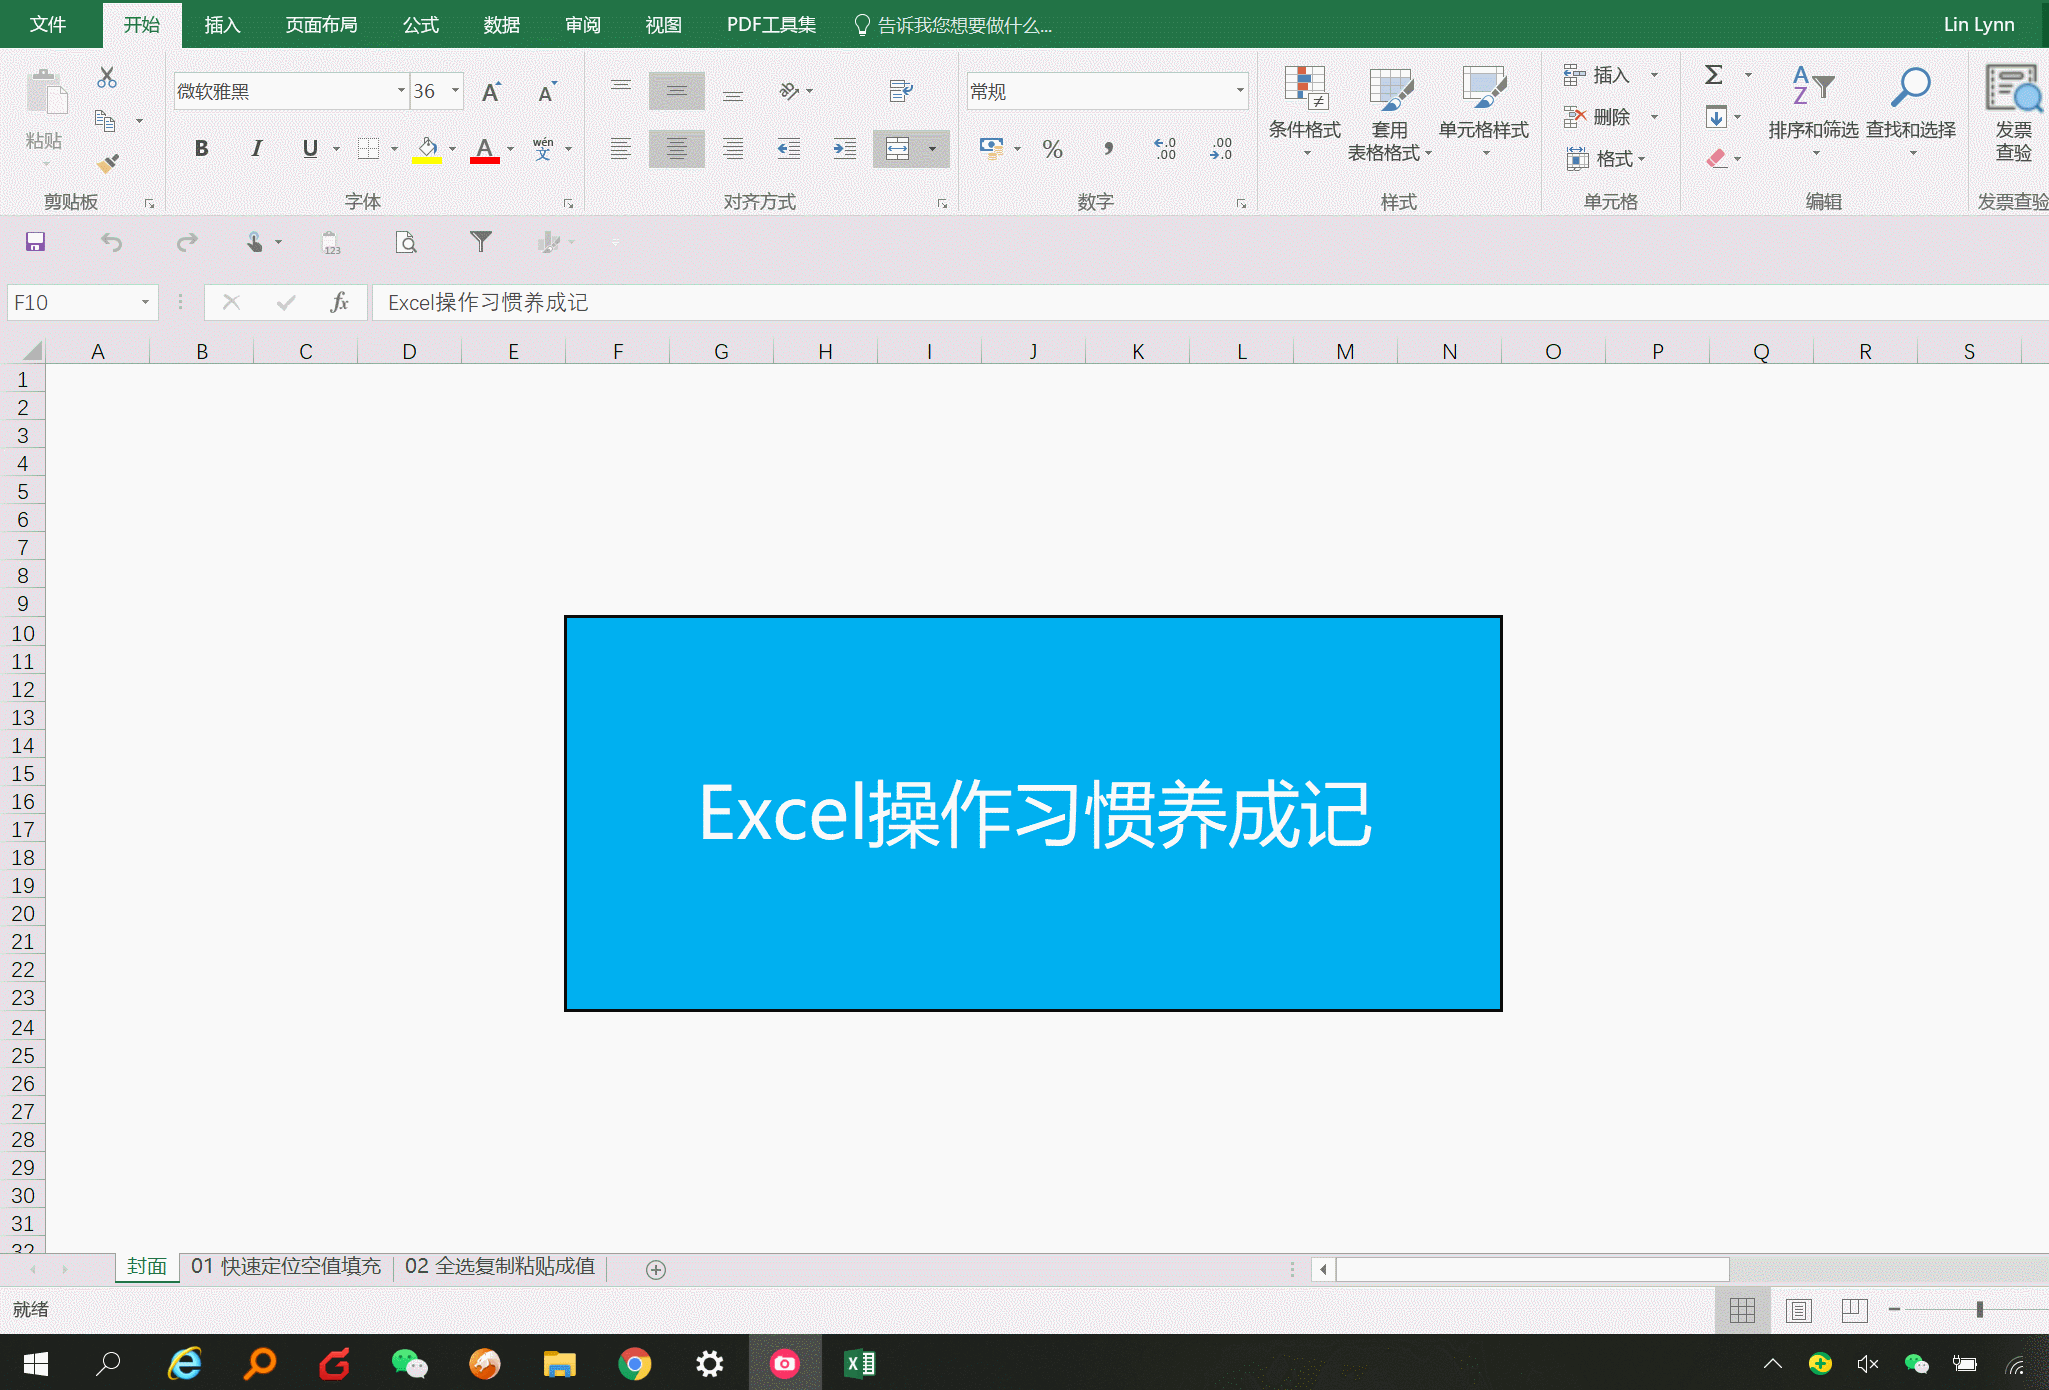Click the Fill down arrow icon
Screen dimensions: 2049x1390
(x=1716, y=117)
